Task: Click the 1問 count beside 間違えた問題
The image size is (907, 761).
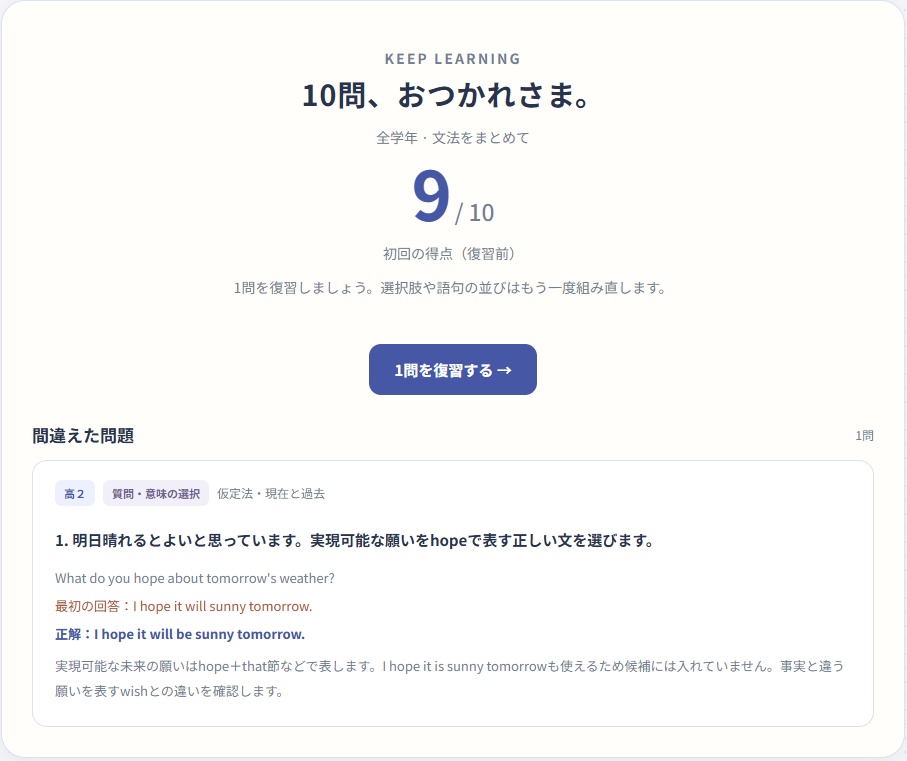Action: (x=864, y=436)
